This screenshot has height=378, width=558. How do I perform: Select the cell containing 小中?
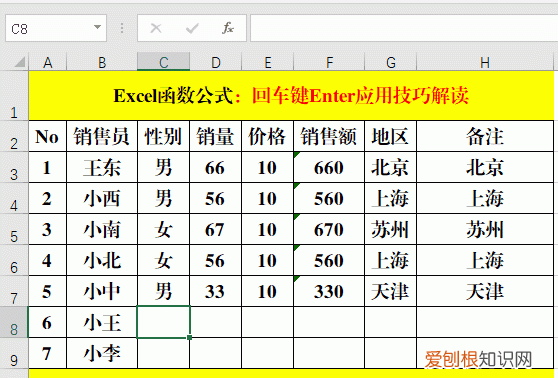[102, 291]
